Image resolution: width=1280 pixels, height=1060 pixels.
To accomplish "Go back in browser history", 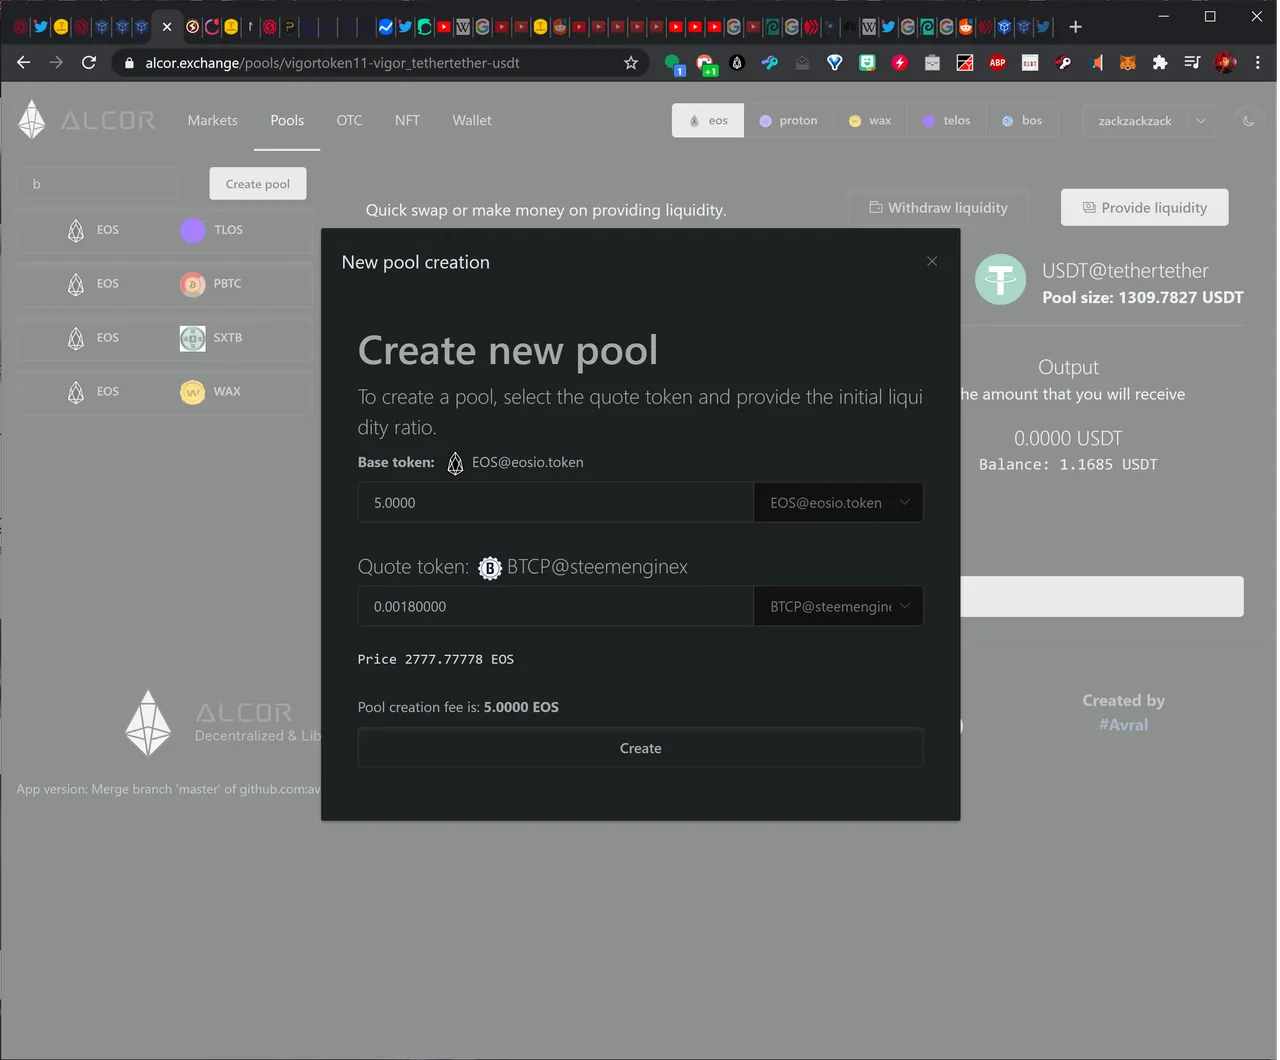I will 24,63.
